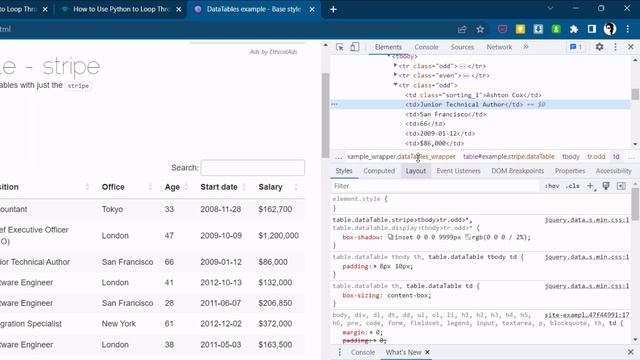Open the Extensions puzzle icon

(574, 29)
